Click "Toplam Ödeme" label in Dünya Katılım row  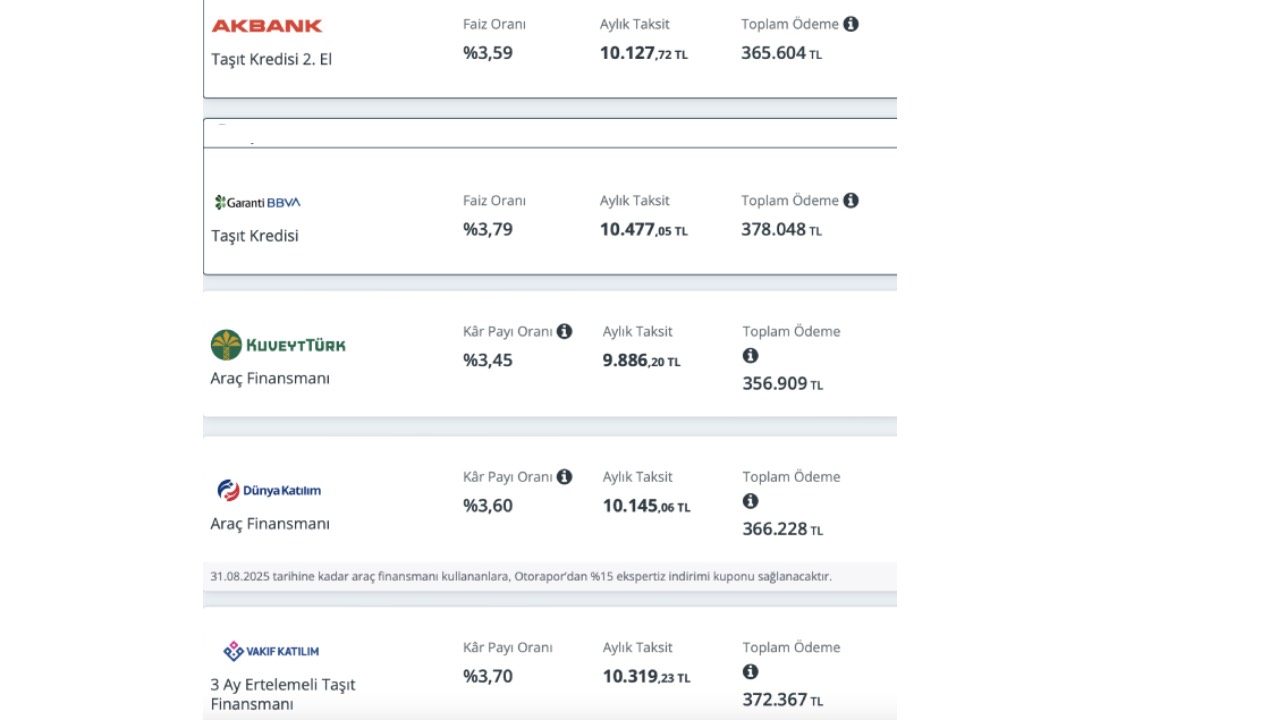791,478
